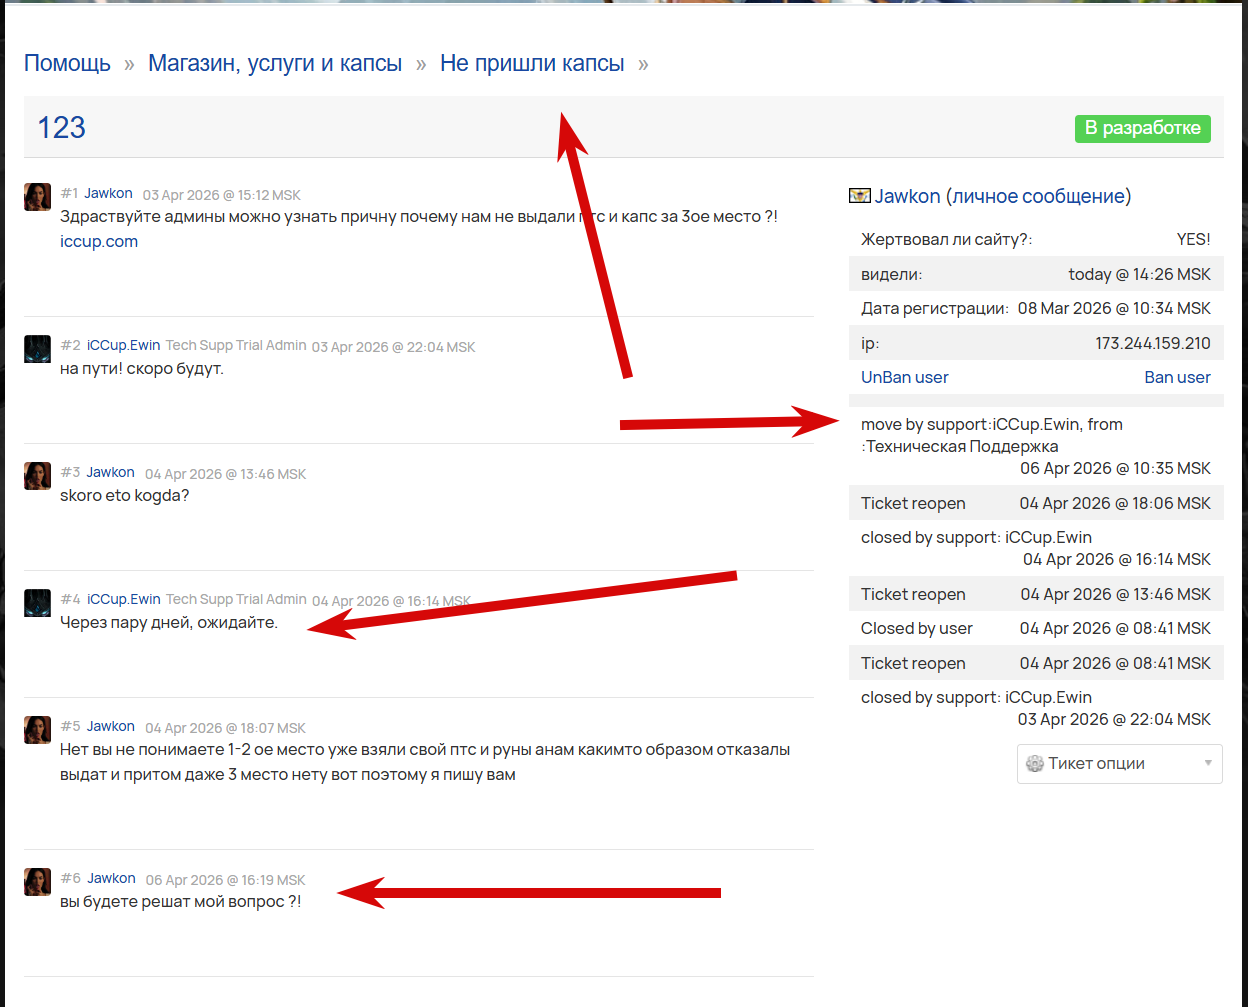Open Jawkon avatar in message #5

click(37, 729)
